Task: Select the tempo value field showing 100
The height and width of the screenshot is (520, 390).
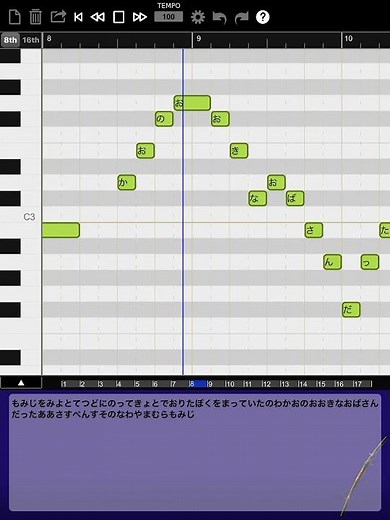Action: coord(169,17)
